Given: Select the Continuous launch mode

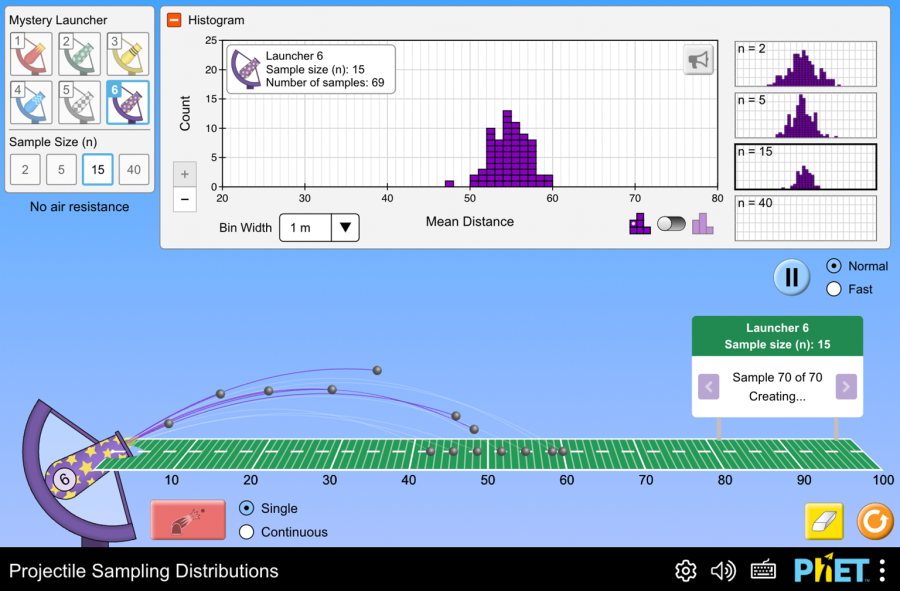Looking at the screenshot, I should (x=247, y=532).
